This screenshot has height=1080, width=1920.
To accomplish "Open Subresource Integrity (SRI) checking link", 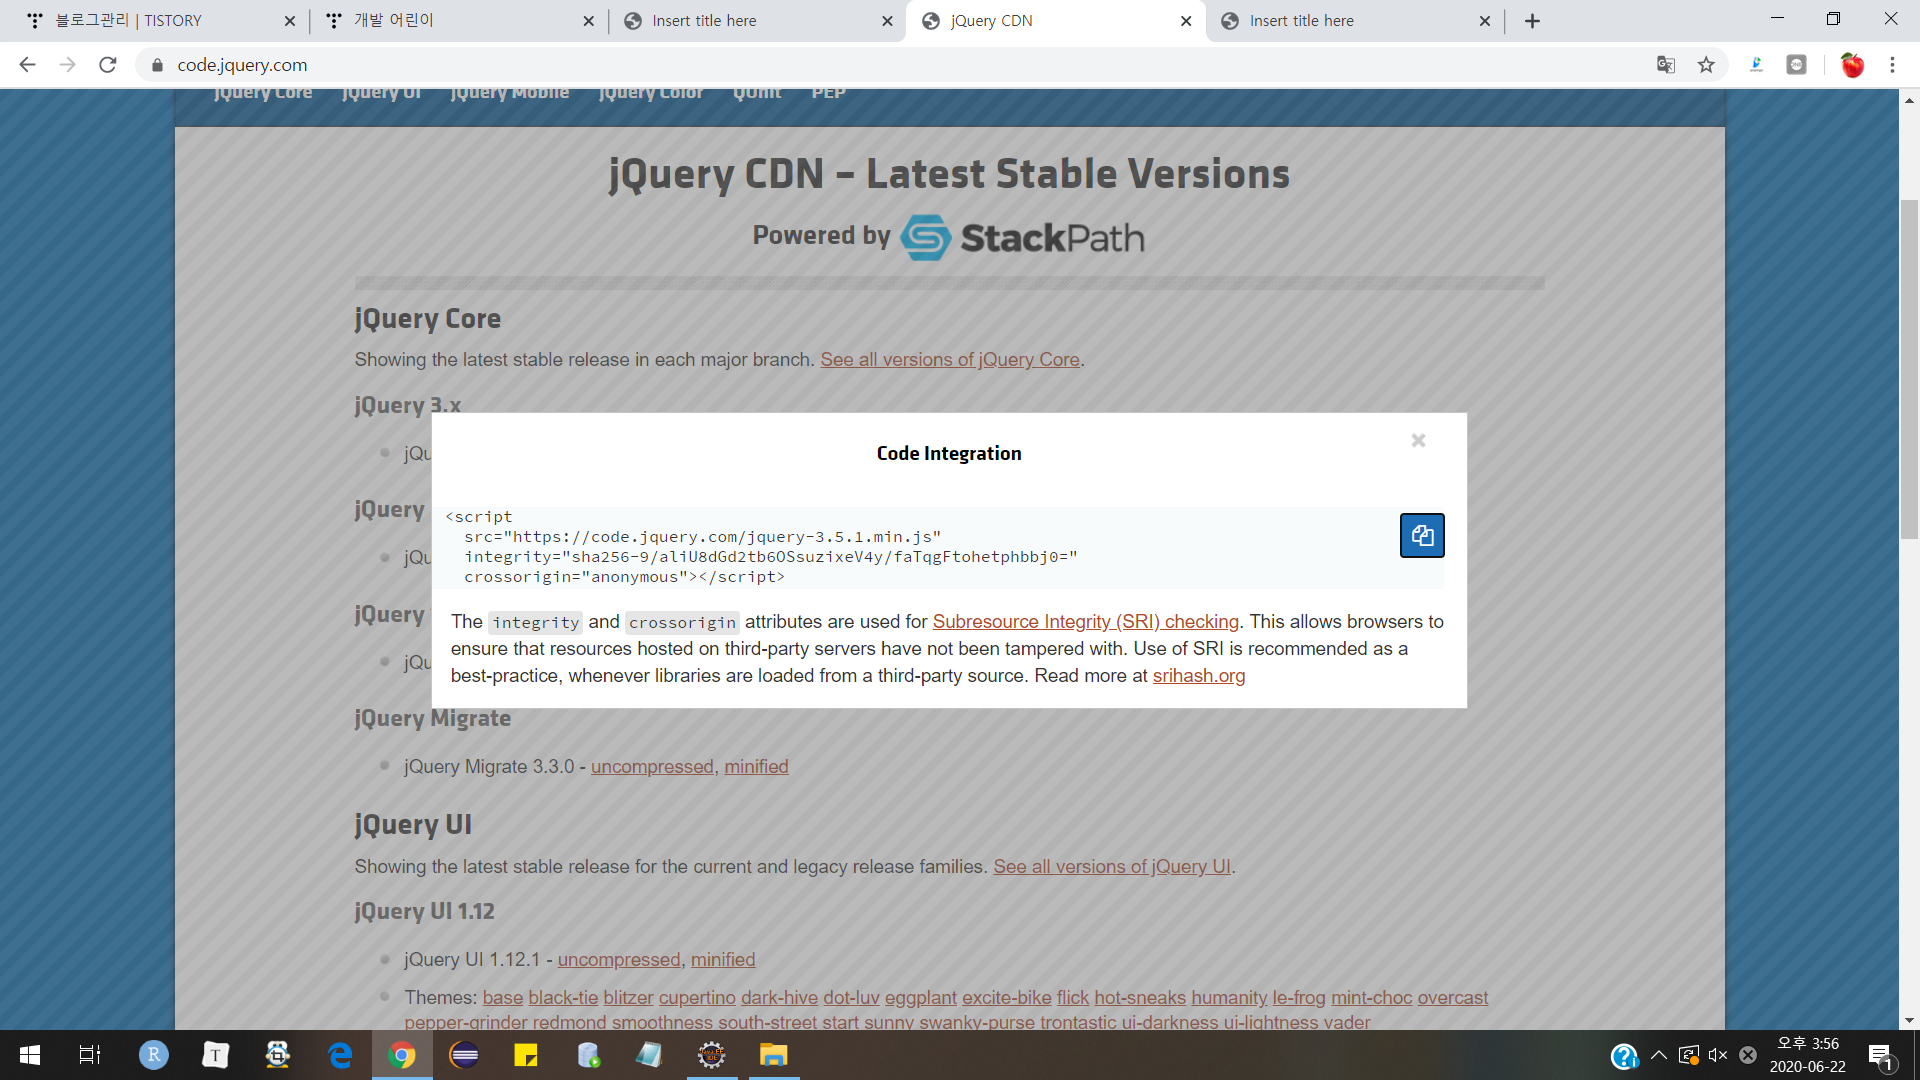I will [x=1085, y=622].
